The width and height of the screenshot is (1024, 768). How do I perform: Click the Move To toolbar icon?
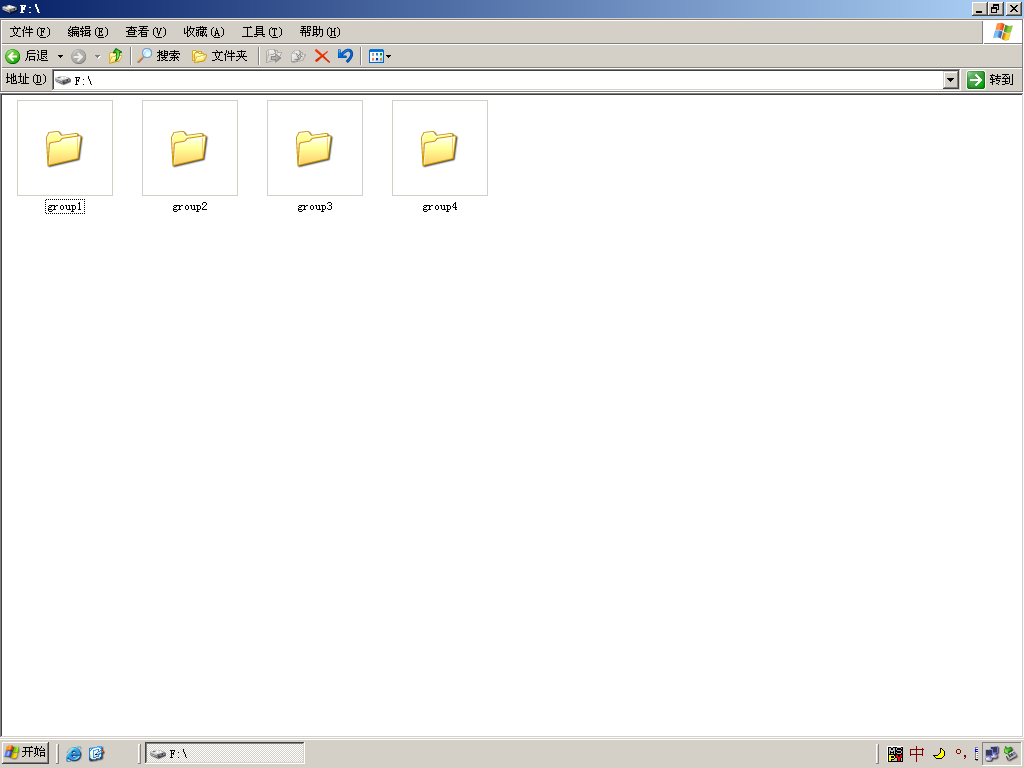274,56
